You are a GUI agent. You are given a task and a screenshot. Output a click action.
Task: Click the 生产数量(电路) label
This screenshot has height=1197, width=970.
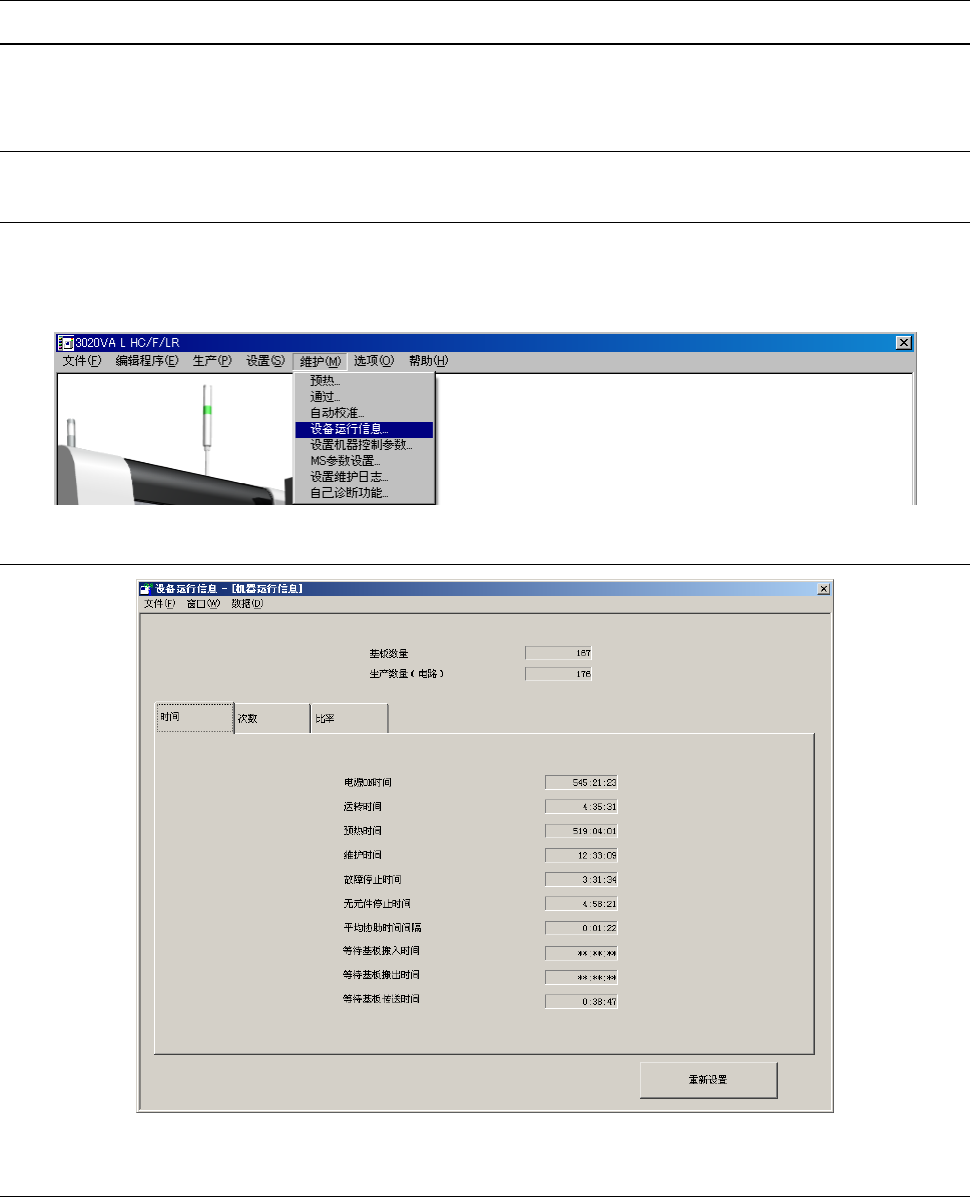click(x=407, y=674)
